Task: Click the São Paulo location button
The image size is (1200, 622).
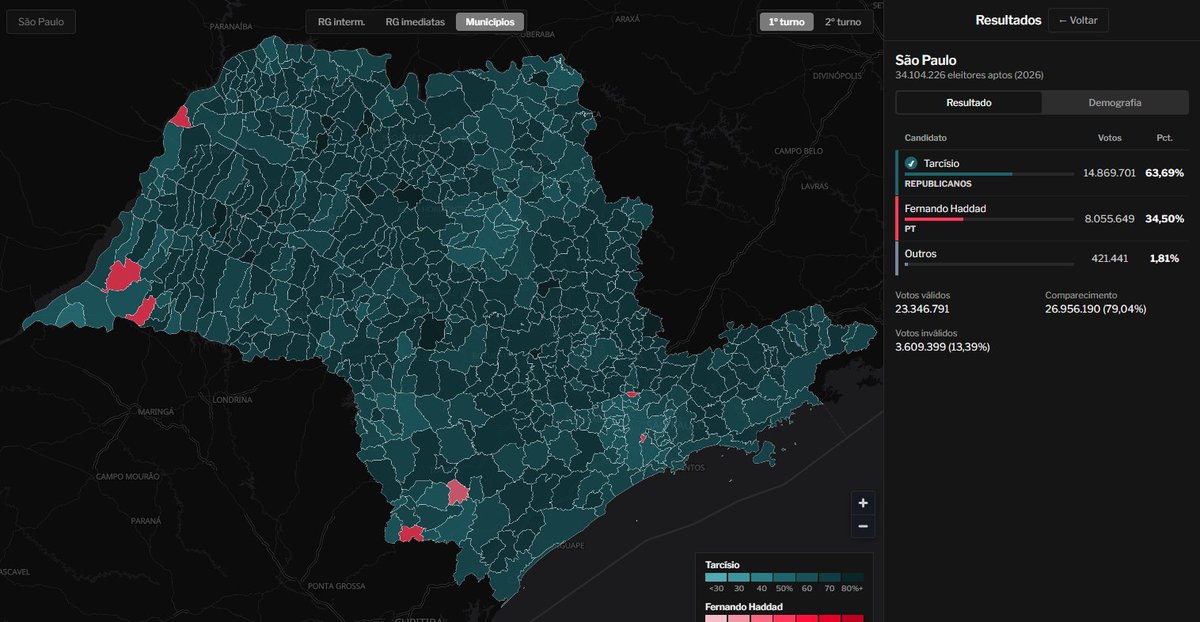Action: click(x=41, y=21)
